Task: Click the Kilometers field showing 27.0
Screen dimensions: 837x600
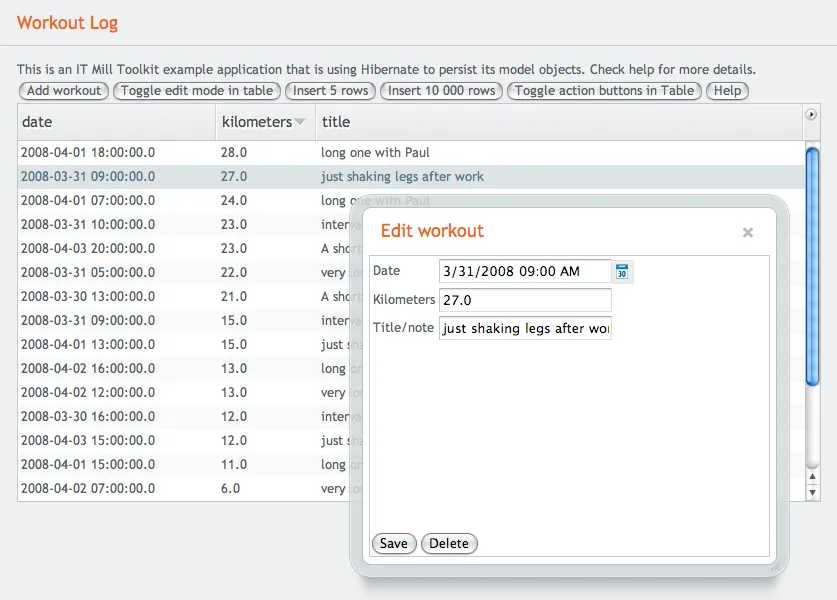Action: click(x=525, y=300)
